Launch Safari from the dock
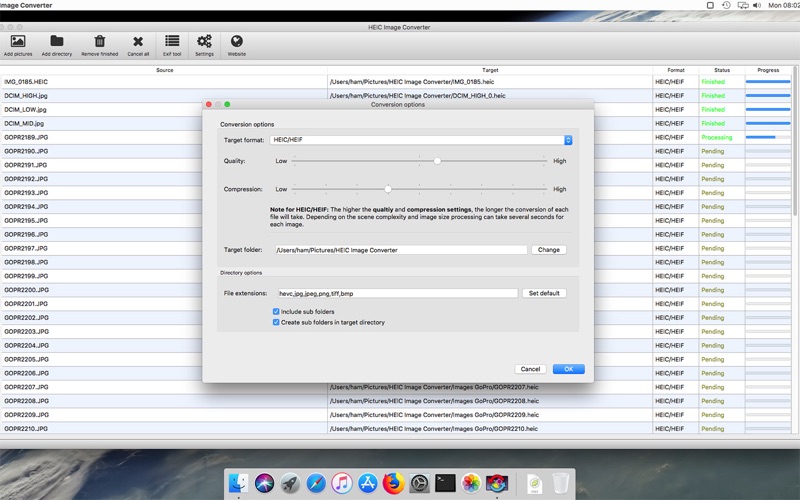This screenshot has height=500, width=800. (x=316, y=483)
